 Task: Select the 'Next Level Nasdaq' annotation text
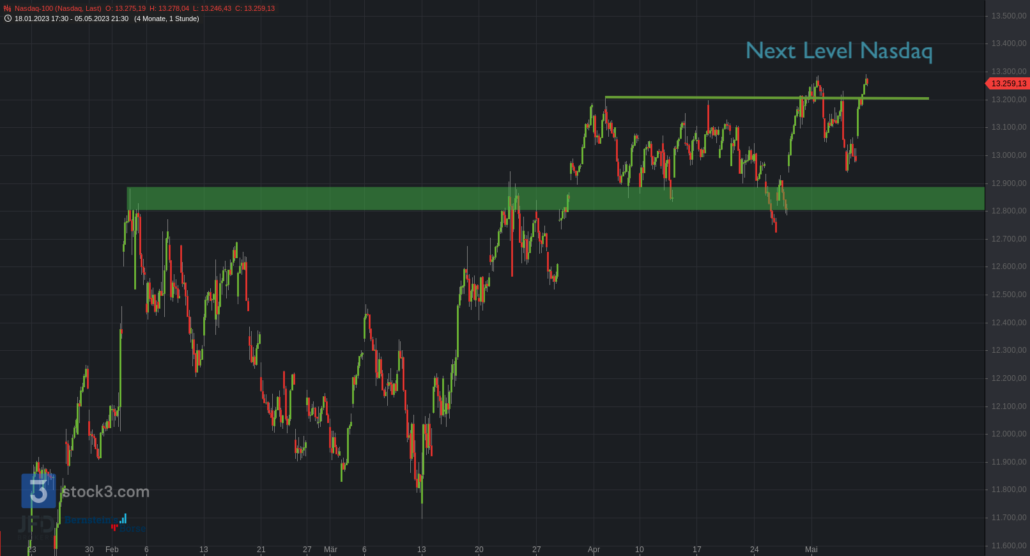pyautogui.click(x=839, y=51)
